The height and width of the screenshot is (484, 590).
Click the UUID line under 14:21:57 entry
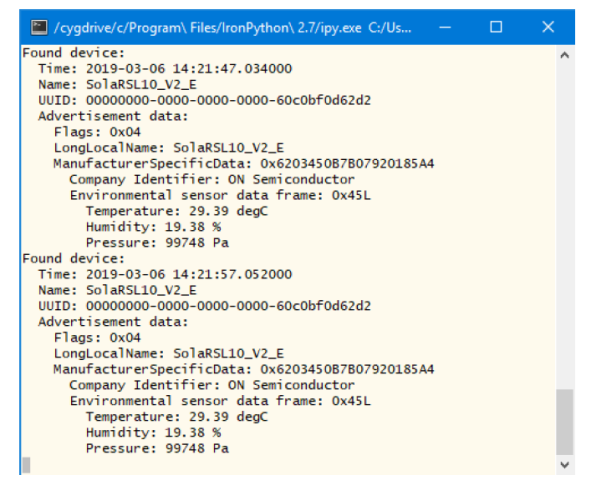click(205, 306)
